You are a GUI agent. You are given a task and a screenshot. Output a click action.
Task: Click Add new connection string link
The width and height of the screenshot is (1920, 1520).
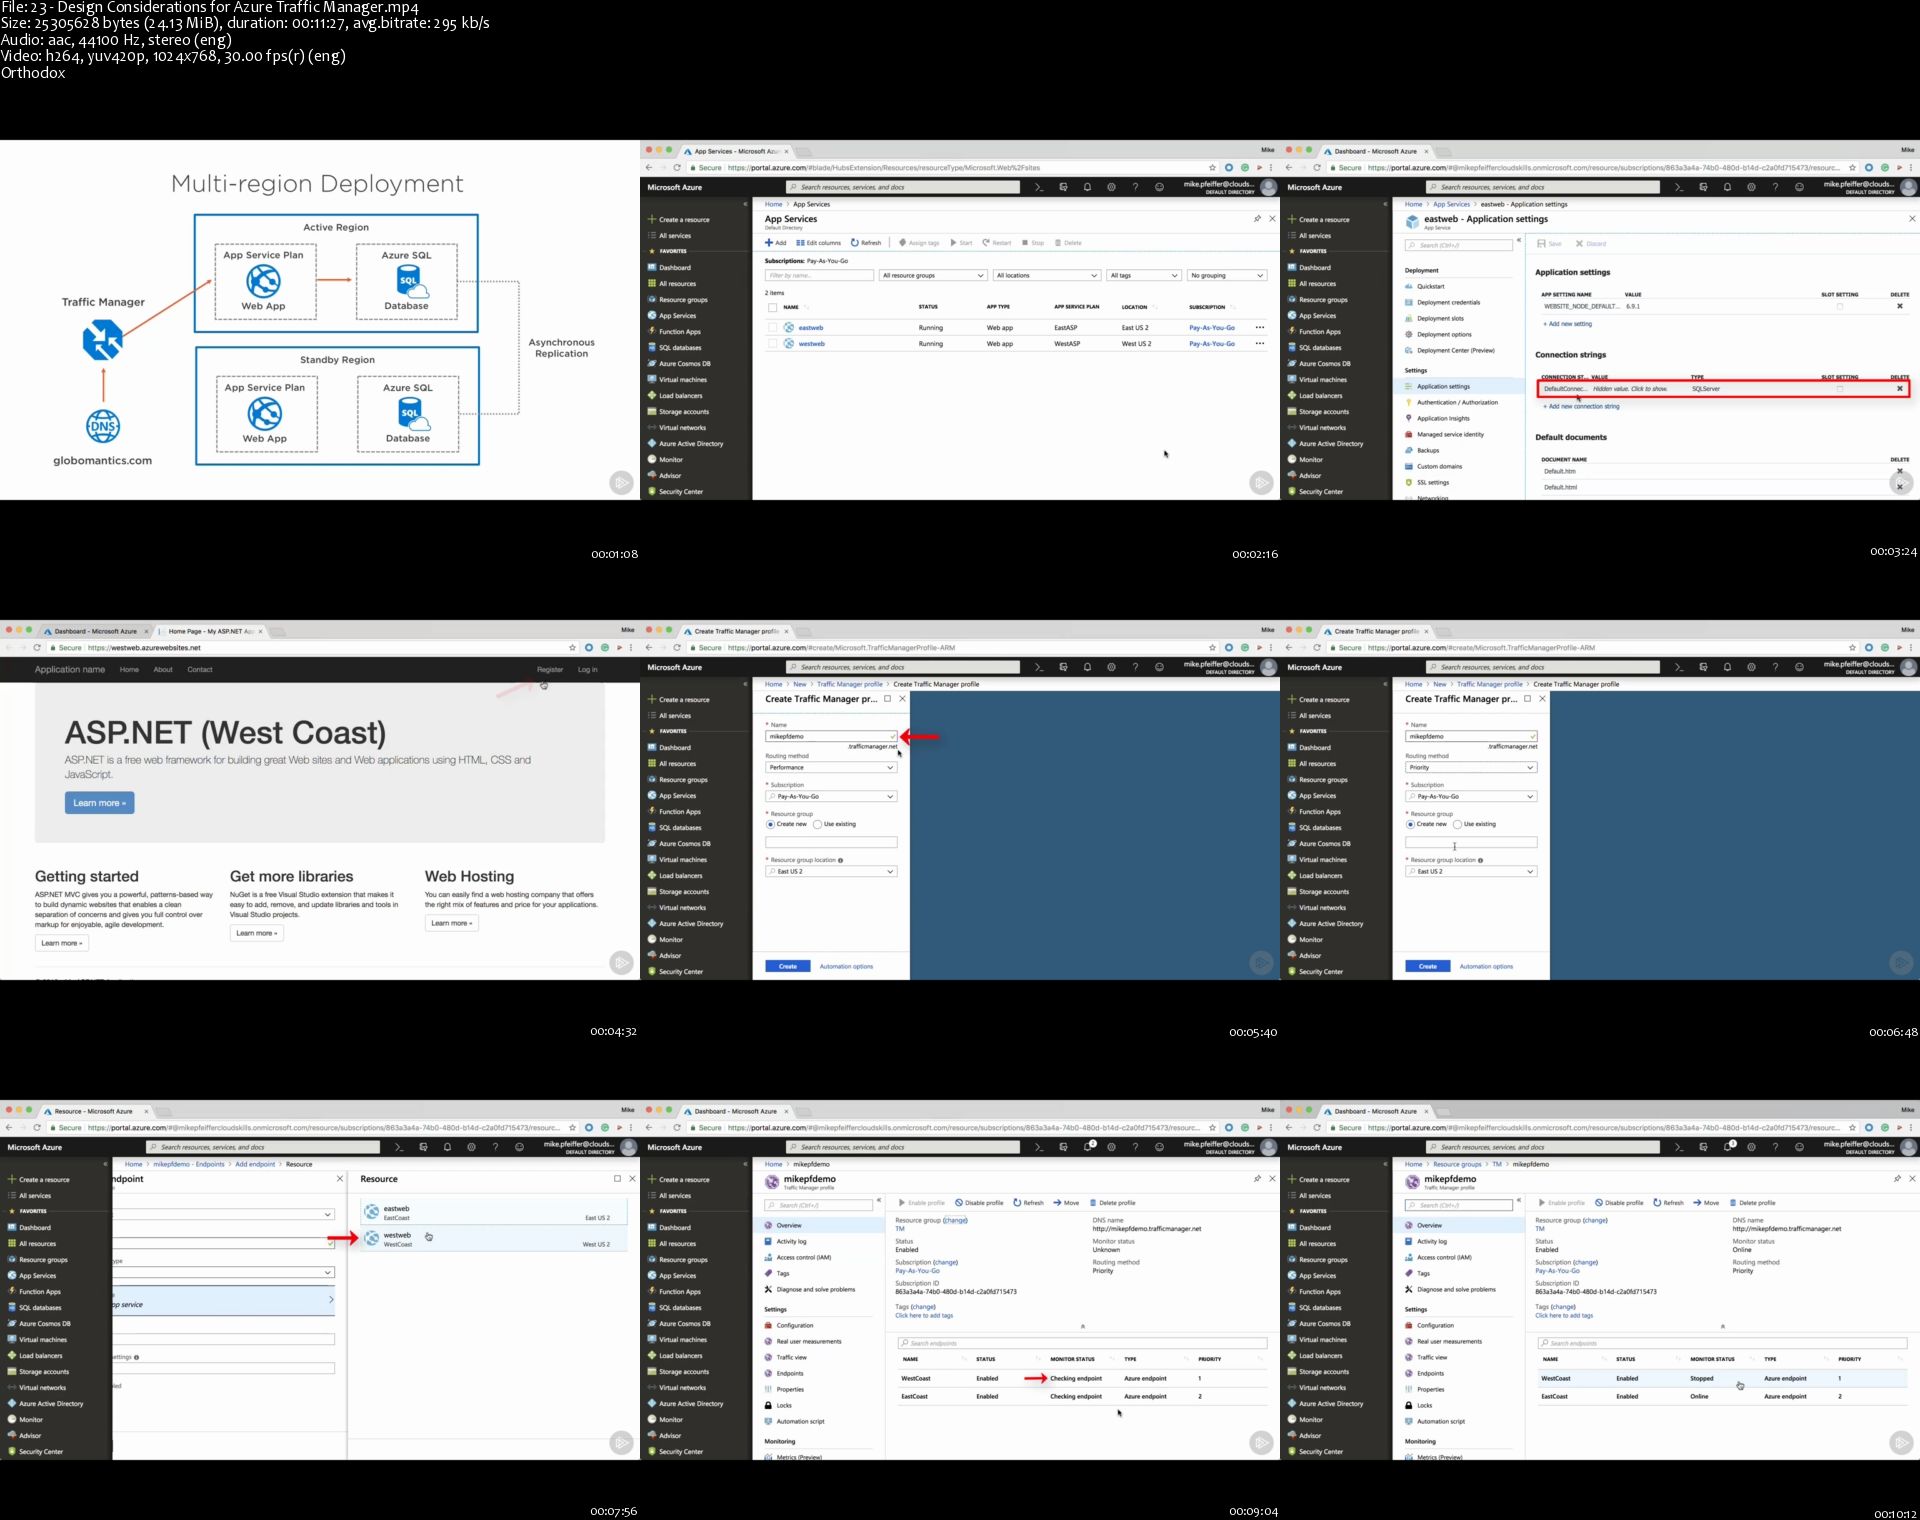[1581, 407]
